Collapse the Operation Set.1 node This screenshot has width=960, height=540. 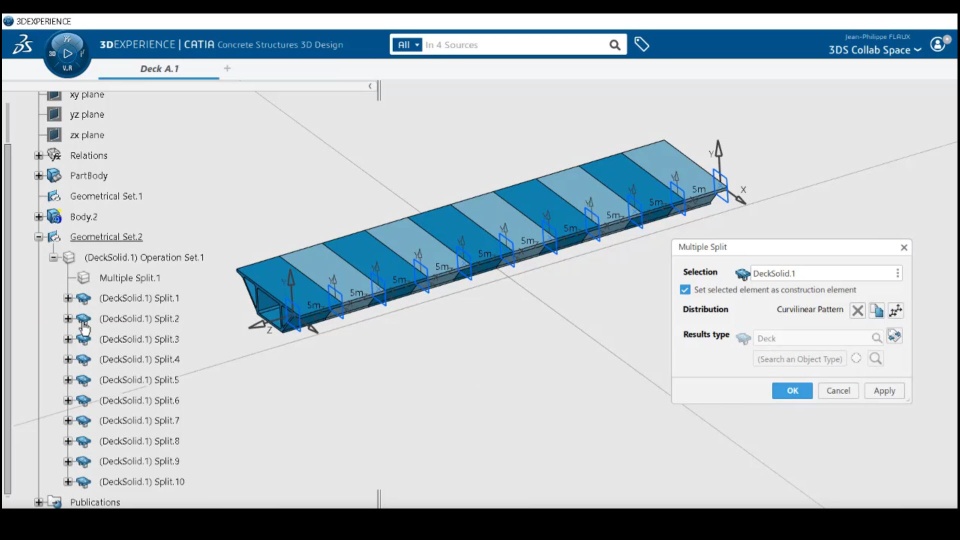tap(54, 257)
